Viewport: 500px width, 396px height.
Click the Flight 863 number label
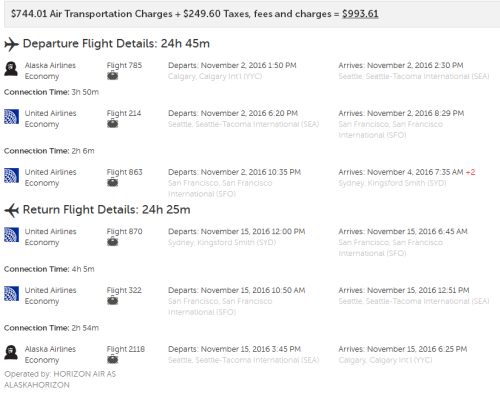tap(124, 172)
